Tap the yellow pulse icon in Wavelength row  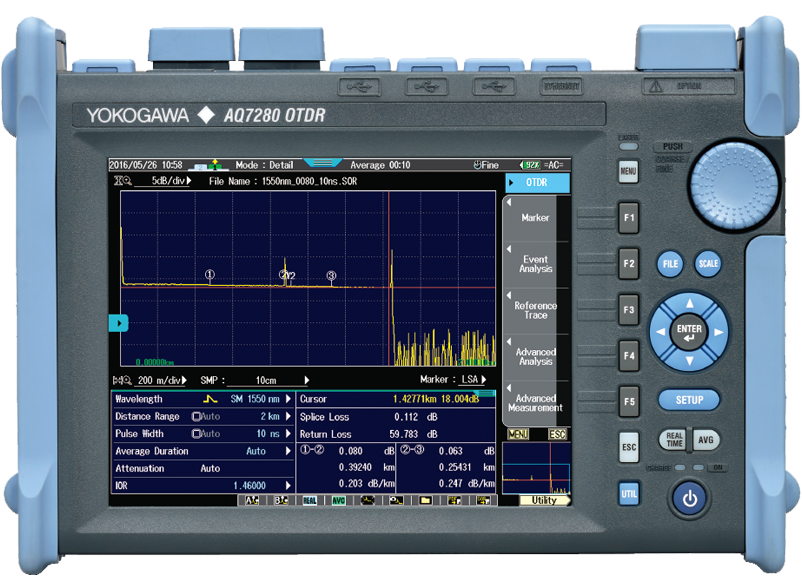point(210,399)
